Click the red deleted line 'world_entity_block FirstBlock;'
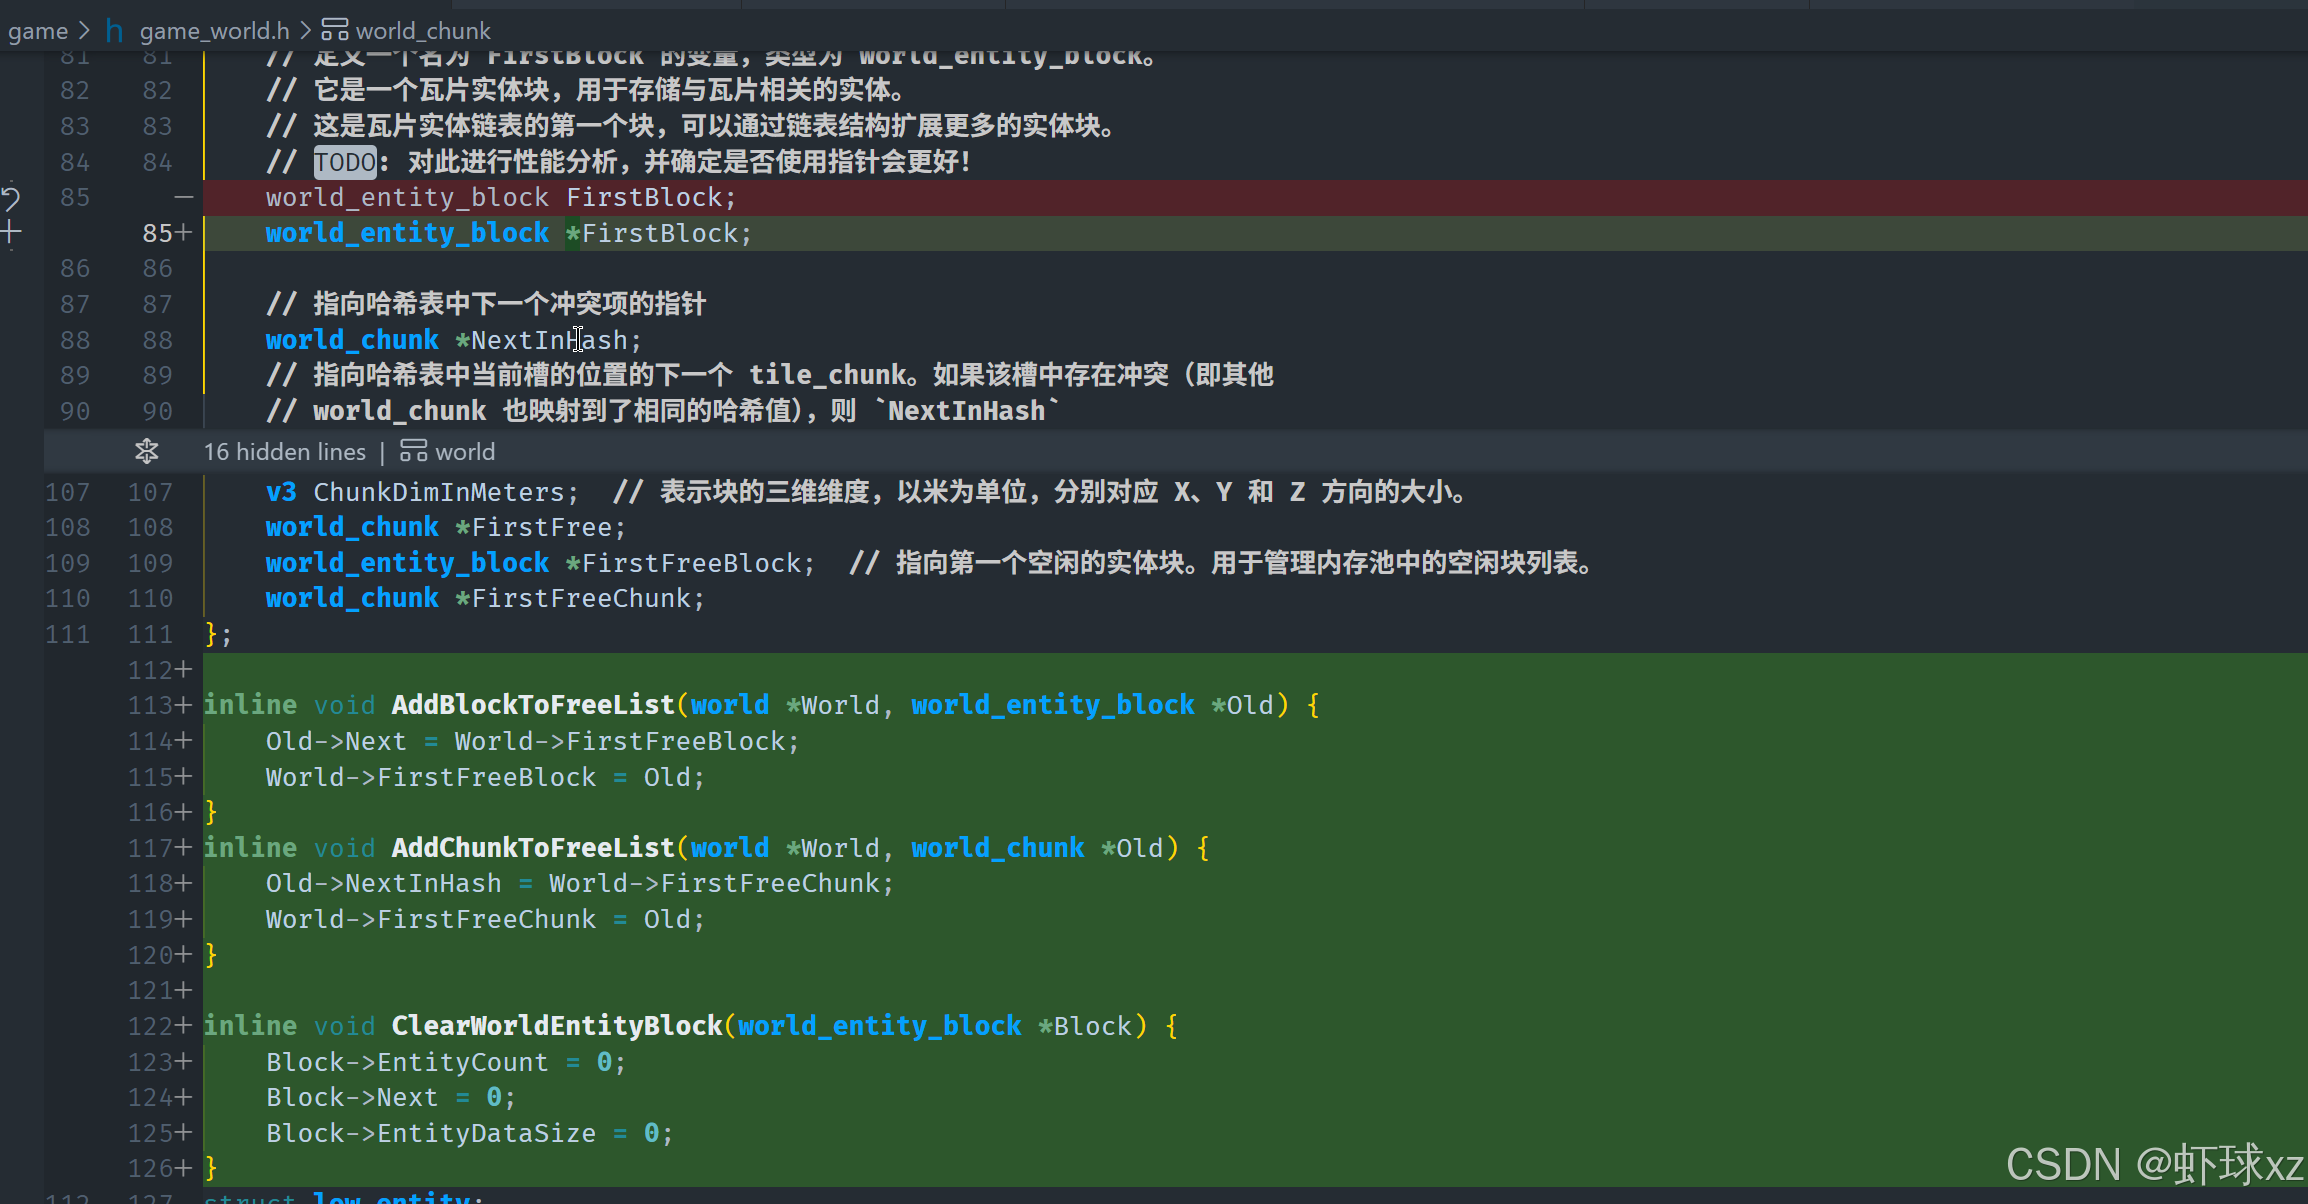This screenshot has height=1204, width=2308. tap(500, 198)
